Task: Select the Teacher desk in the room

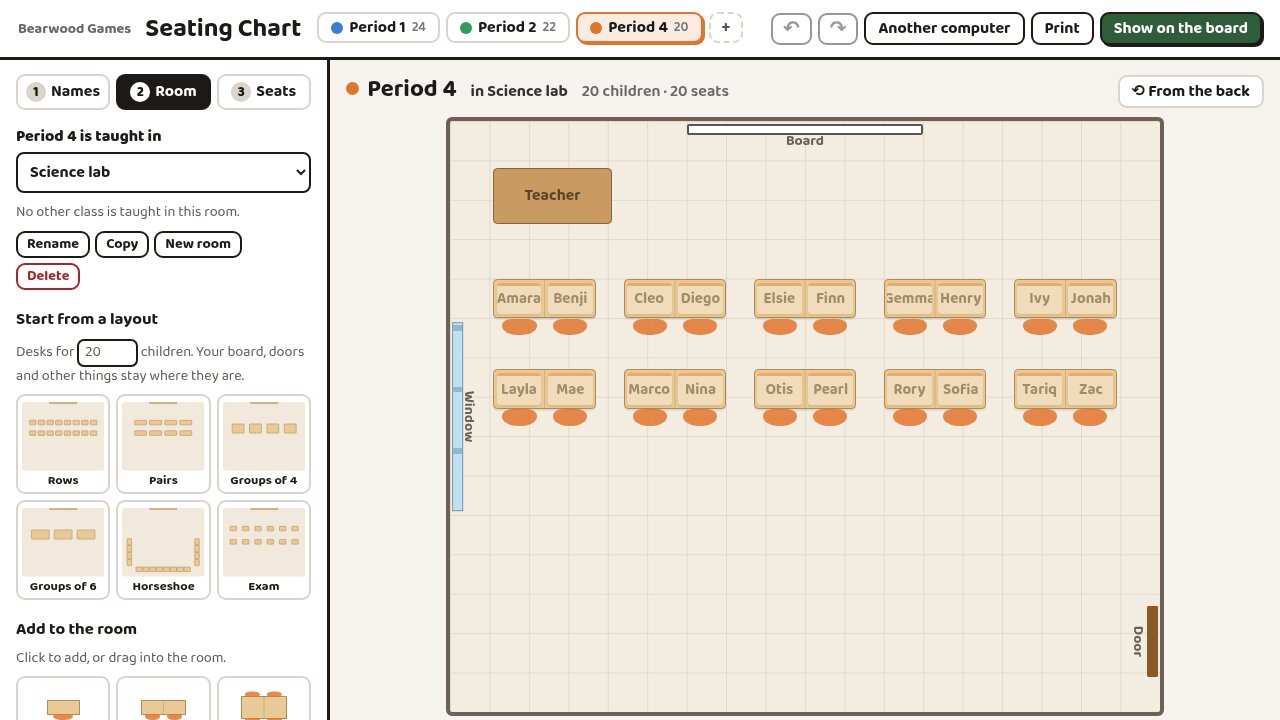Action: [552, 196]
